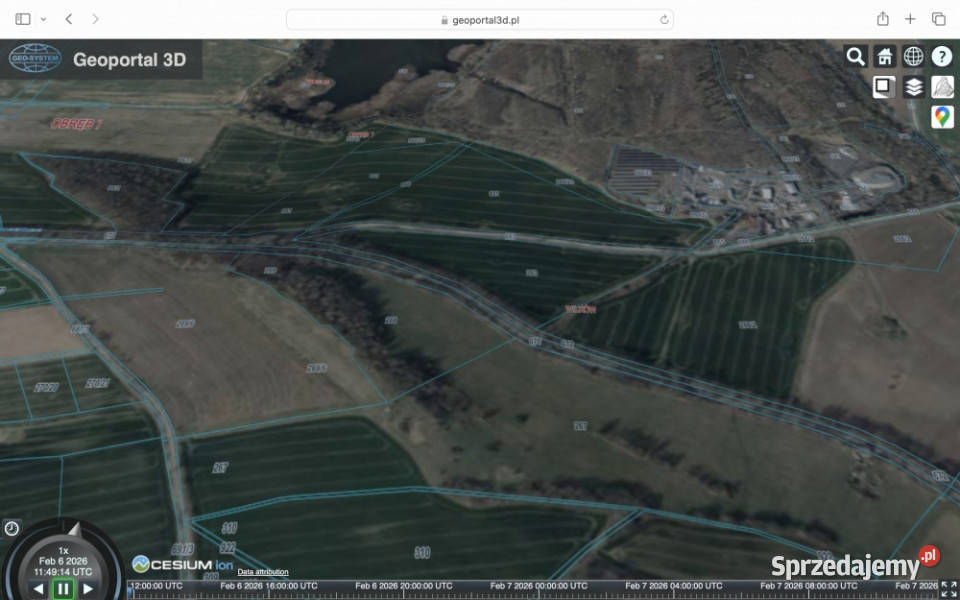Click the Google Maps pin icon
This screenshot has height=600, width=960.
[942, 117]
